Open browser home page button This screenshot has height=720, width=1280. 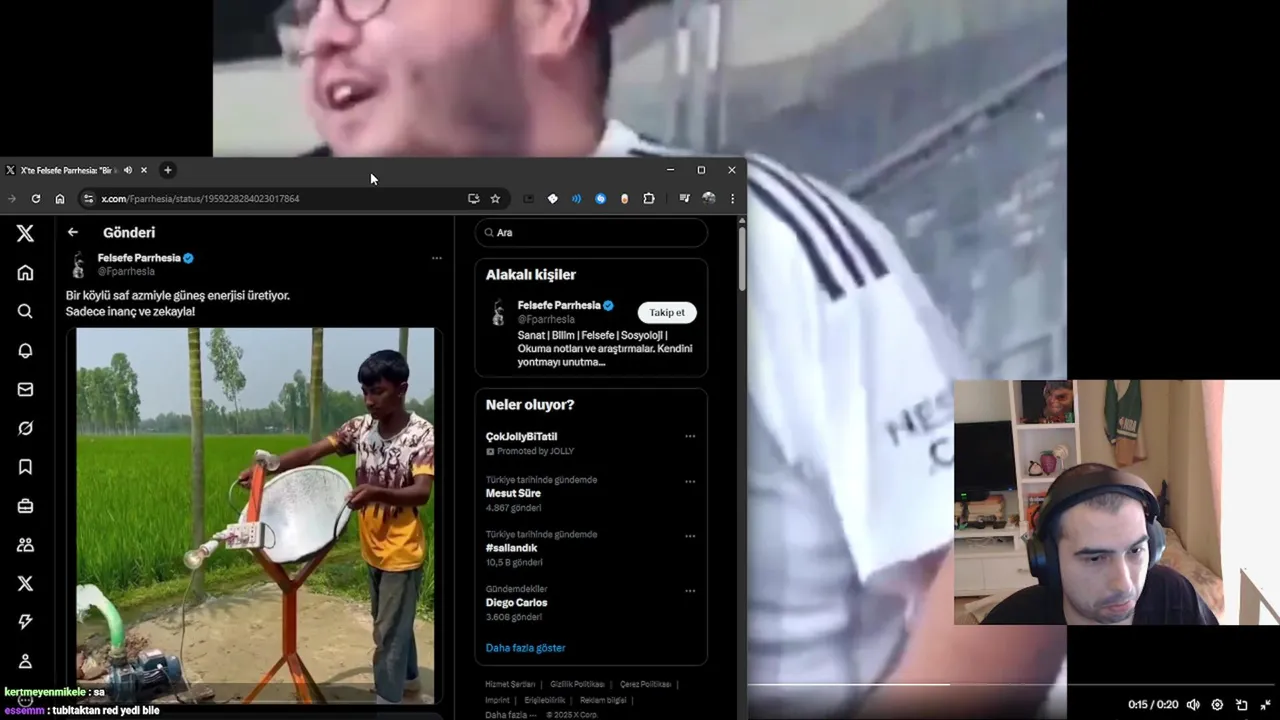coord(60,199)
